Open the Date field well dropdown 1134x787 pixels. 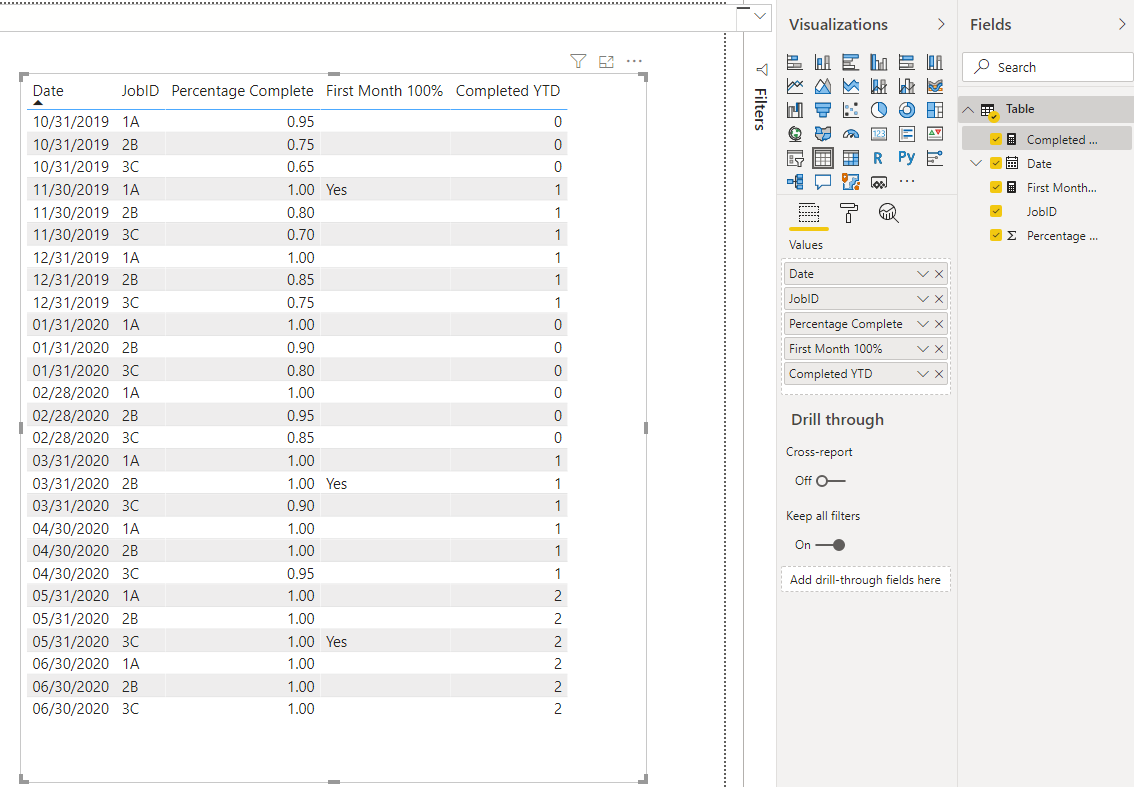pos(922,274)
